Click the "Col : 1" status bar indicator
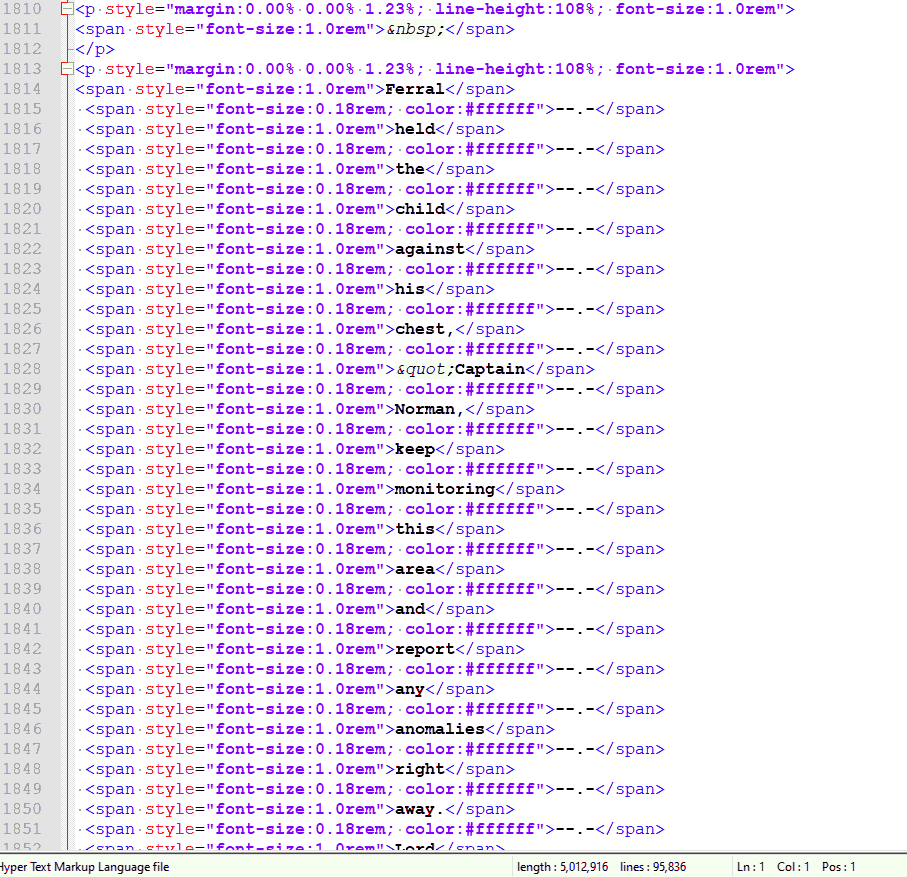 794,867
